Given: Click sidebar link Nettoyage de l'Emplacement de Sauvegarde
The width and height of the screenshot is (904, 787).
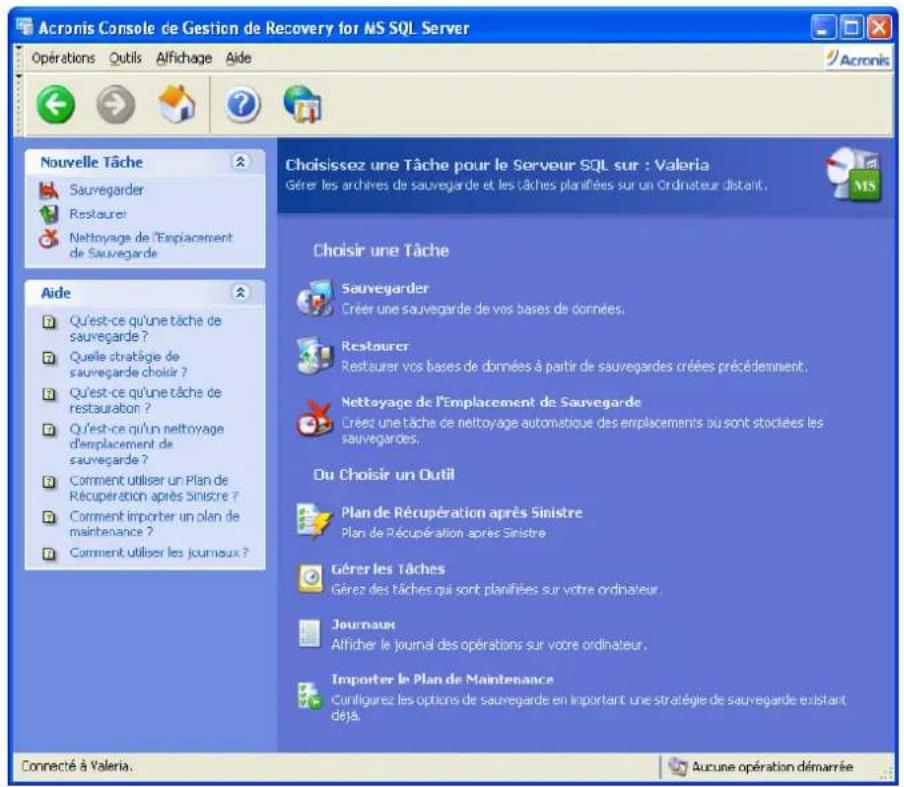Looking at the screenshot, I should pos(151,245).
